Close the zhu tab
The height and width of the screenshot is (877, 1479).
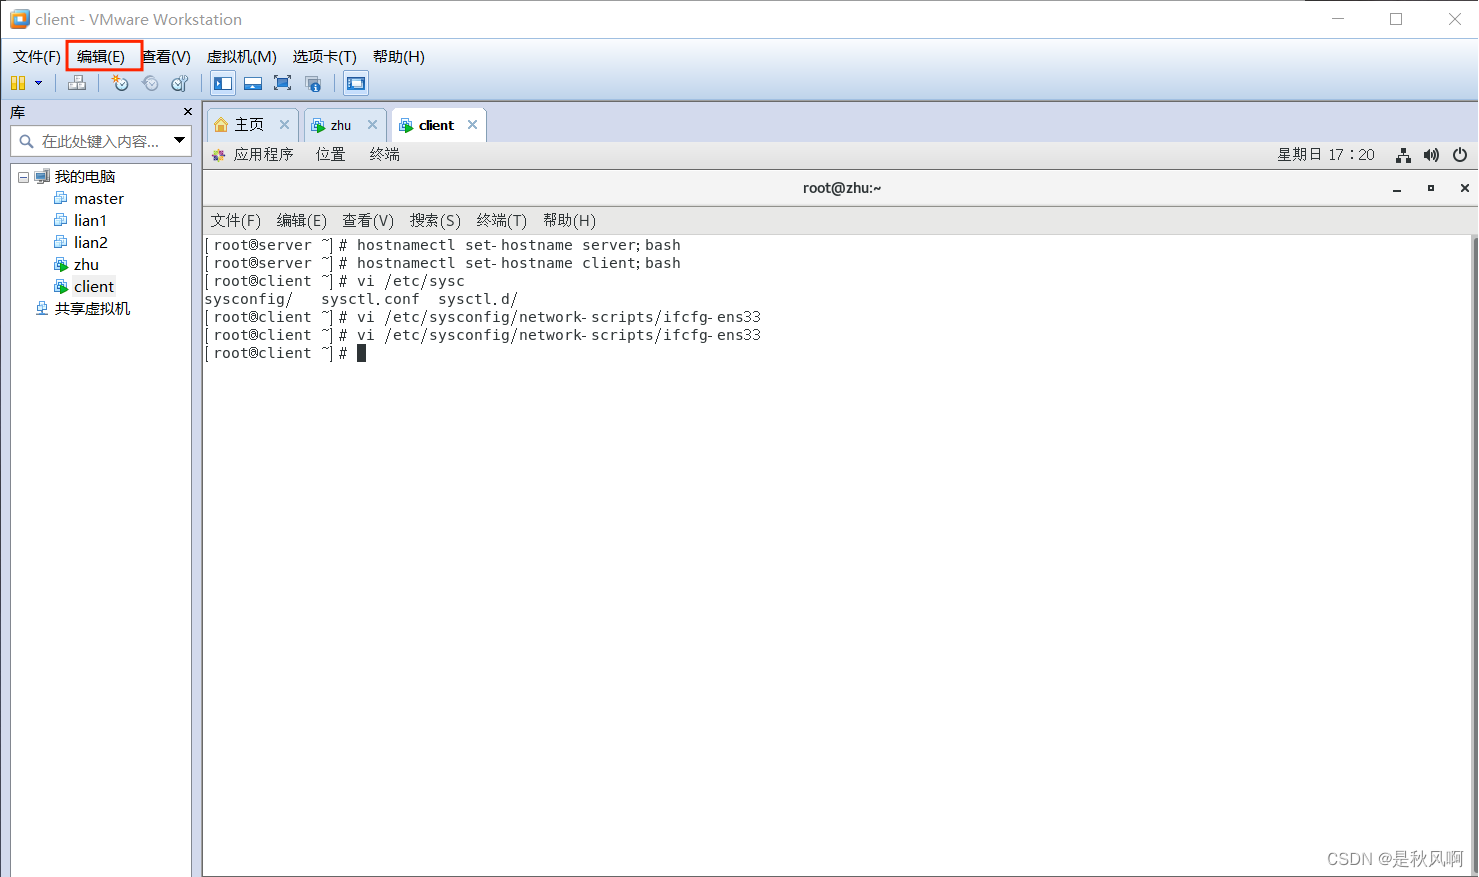pos(372,125)
